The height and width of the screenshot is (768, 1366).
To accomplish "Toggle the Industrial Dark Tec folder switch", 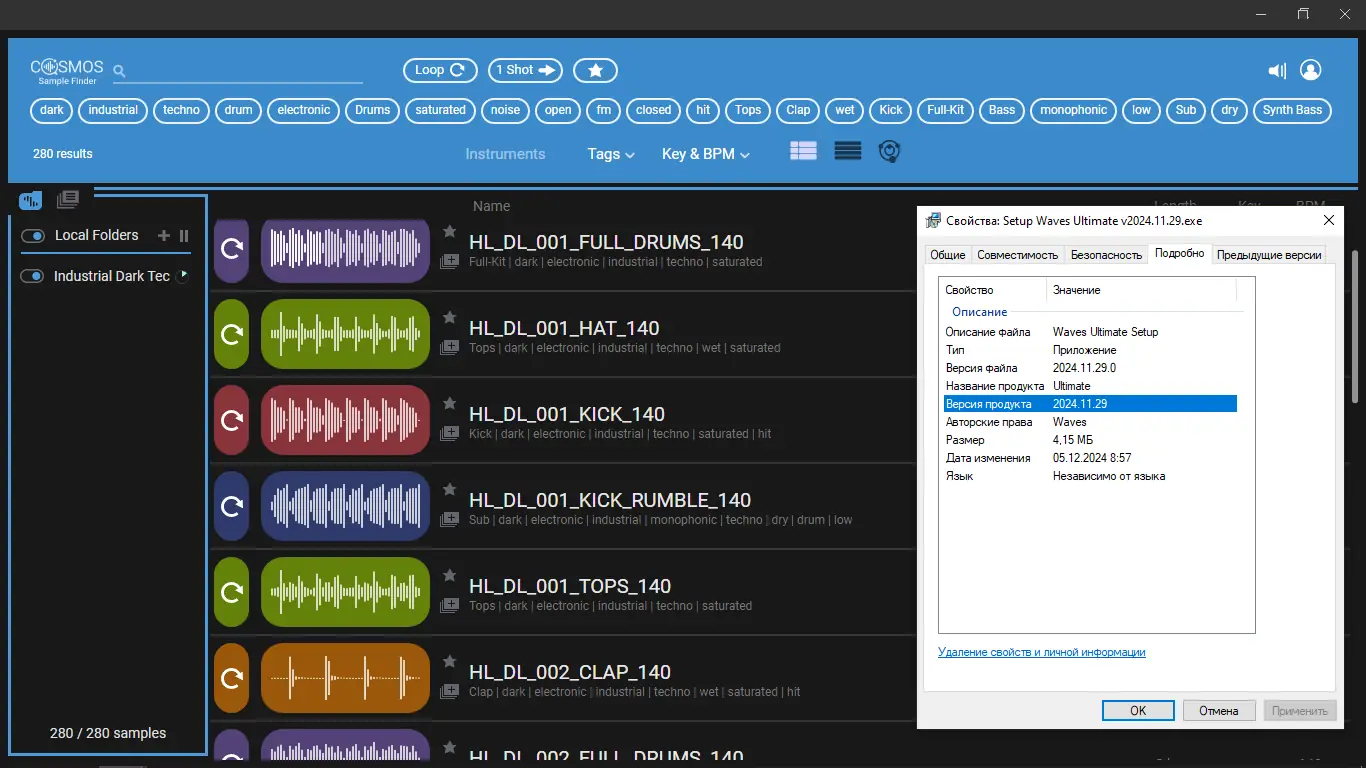I will [33, 276].
